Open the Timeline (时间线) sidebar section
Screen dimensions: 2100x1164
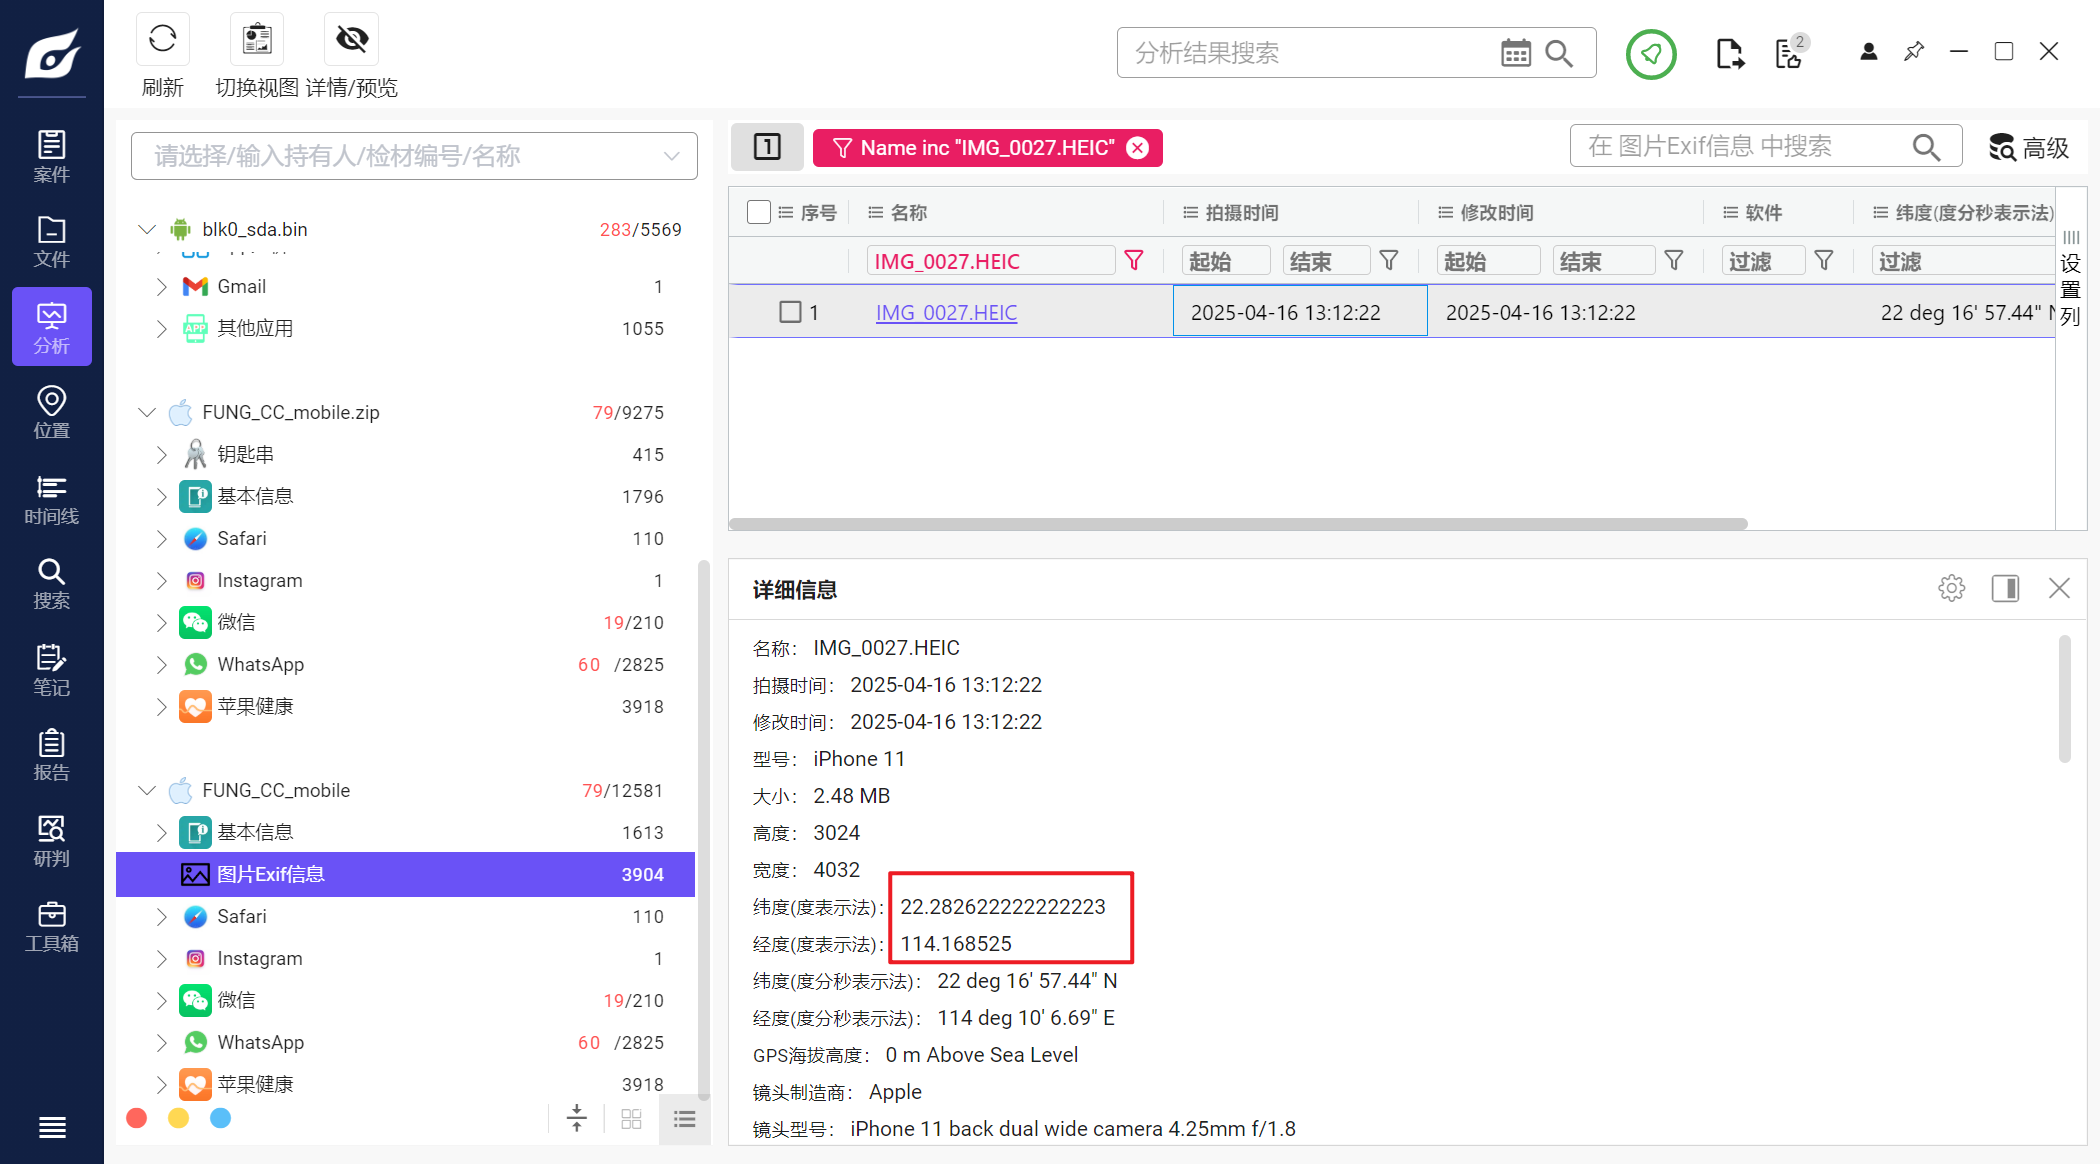(52, 498)
